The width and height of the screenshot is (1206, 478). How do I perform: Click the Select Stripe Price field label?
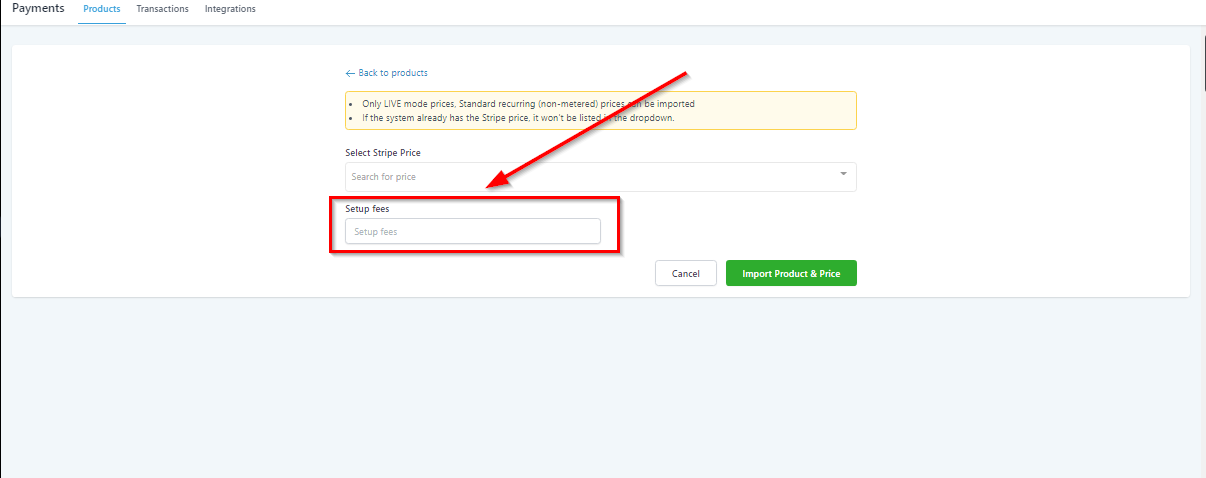click(383, 152)
